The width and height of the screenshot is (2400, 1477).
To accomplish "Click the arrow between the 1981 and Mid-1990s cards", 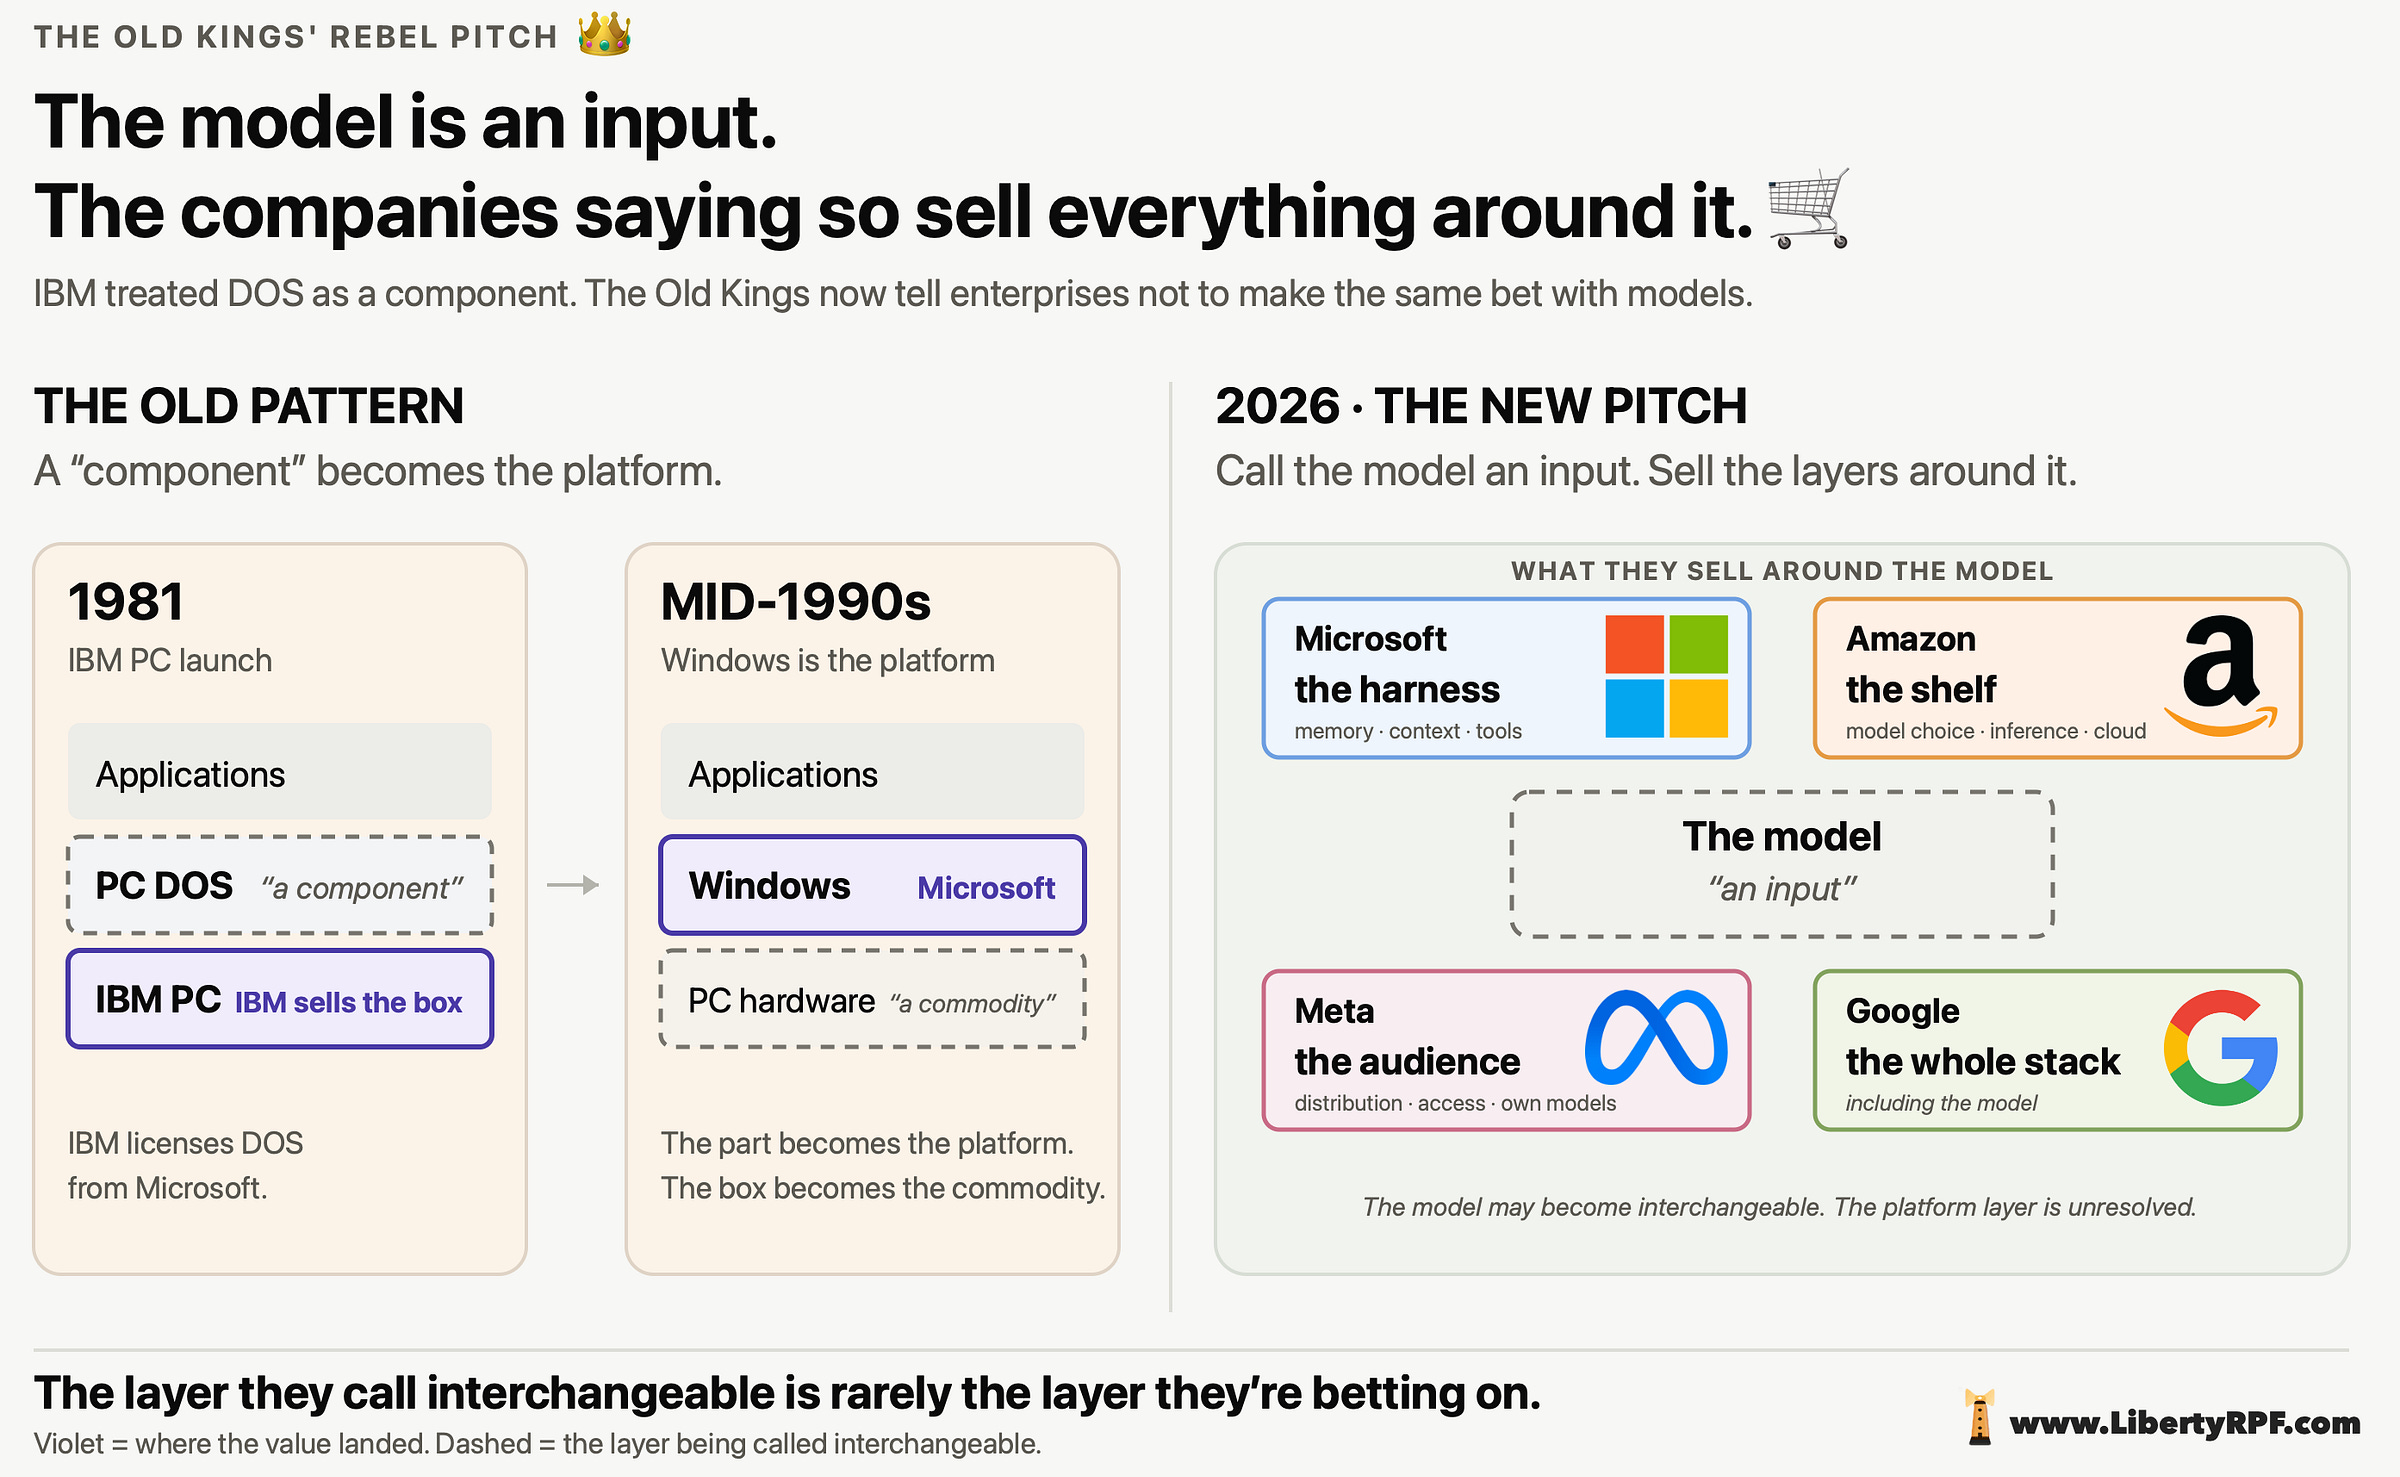I will (x=573, y=885).
